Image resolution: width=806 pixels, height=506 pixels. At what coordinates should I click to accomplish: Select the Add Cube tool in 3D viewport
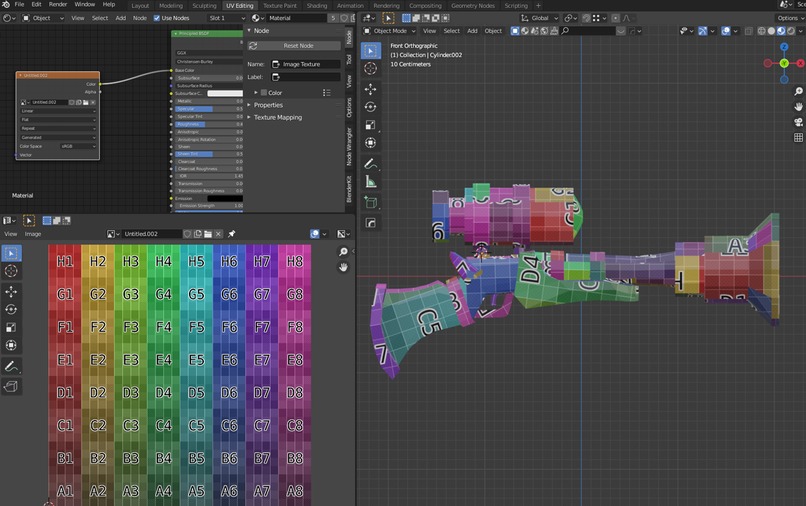click(x=370, y=202)
